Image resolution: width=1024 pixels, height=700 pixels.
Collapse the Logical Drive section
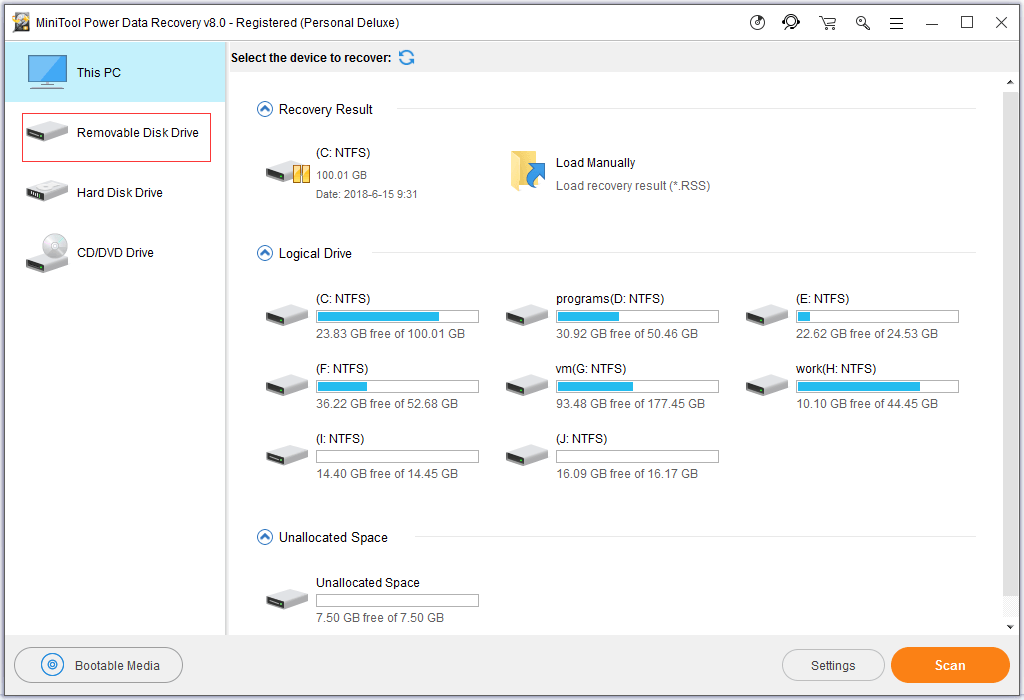click(264, 253)
